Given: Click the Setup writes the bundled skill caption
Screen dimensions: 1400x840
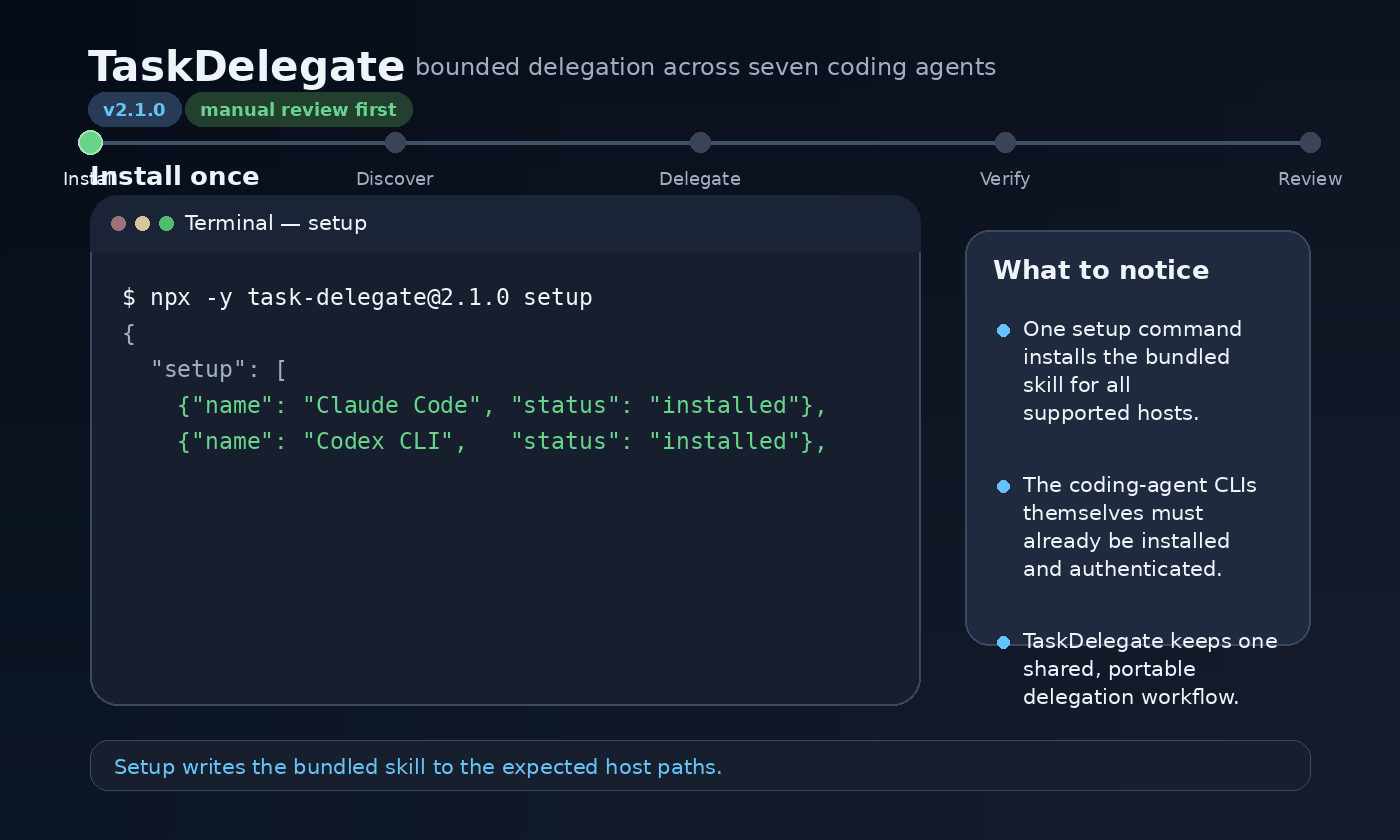Looking at the screenshot, I should 418,768.
